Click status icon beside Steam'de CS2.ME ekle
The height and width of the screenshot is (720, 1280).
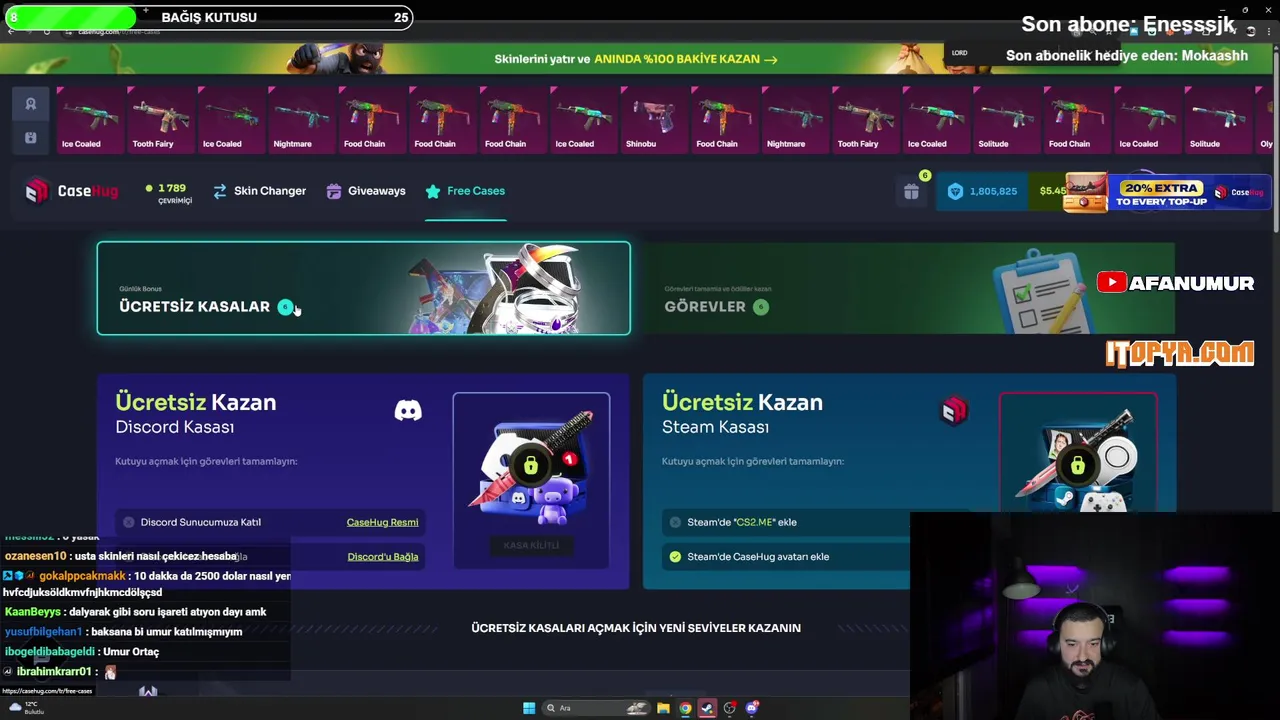click(x=675, y=522)
